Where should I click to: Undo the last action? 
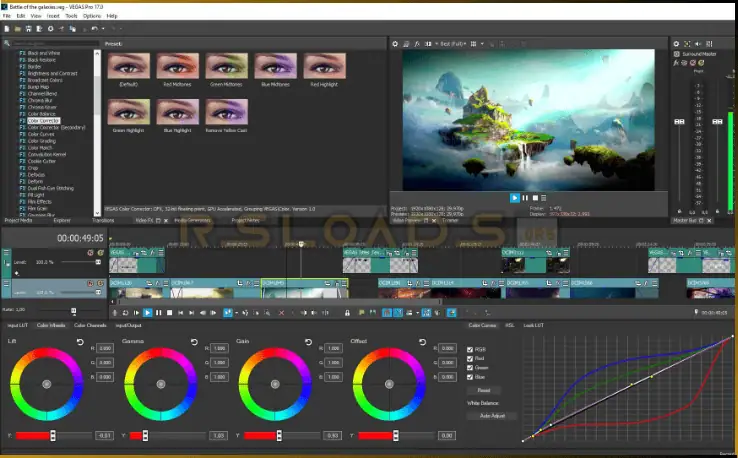[x=94, y=29]
